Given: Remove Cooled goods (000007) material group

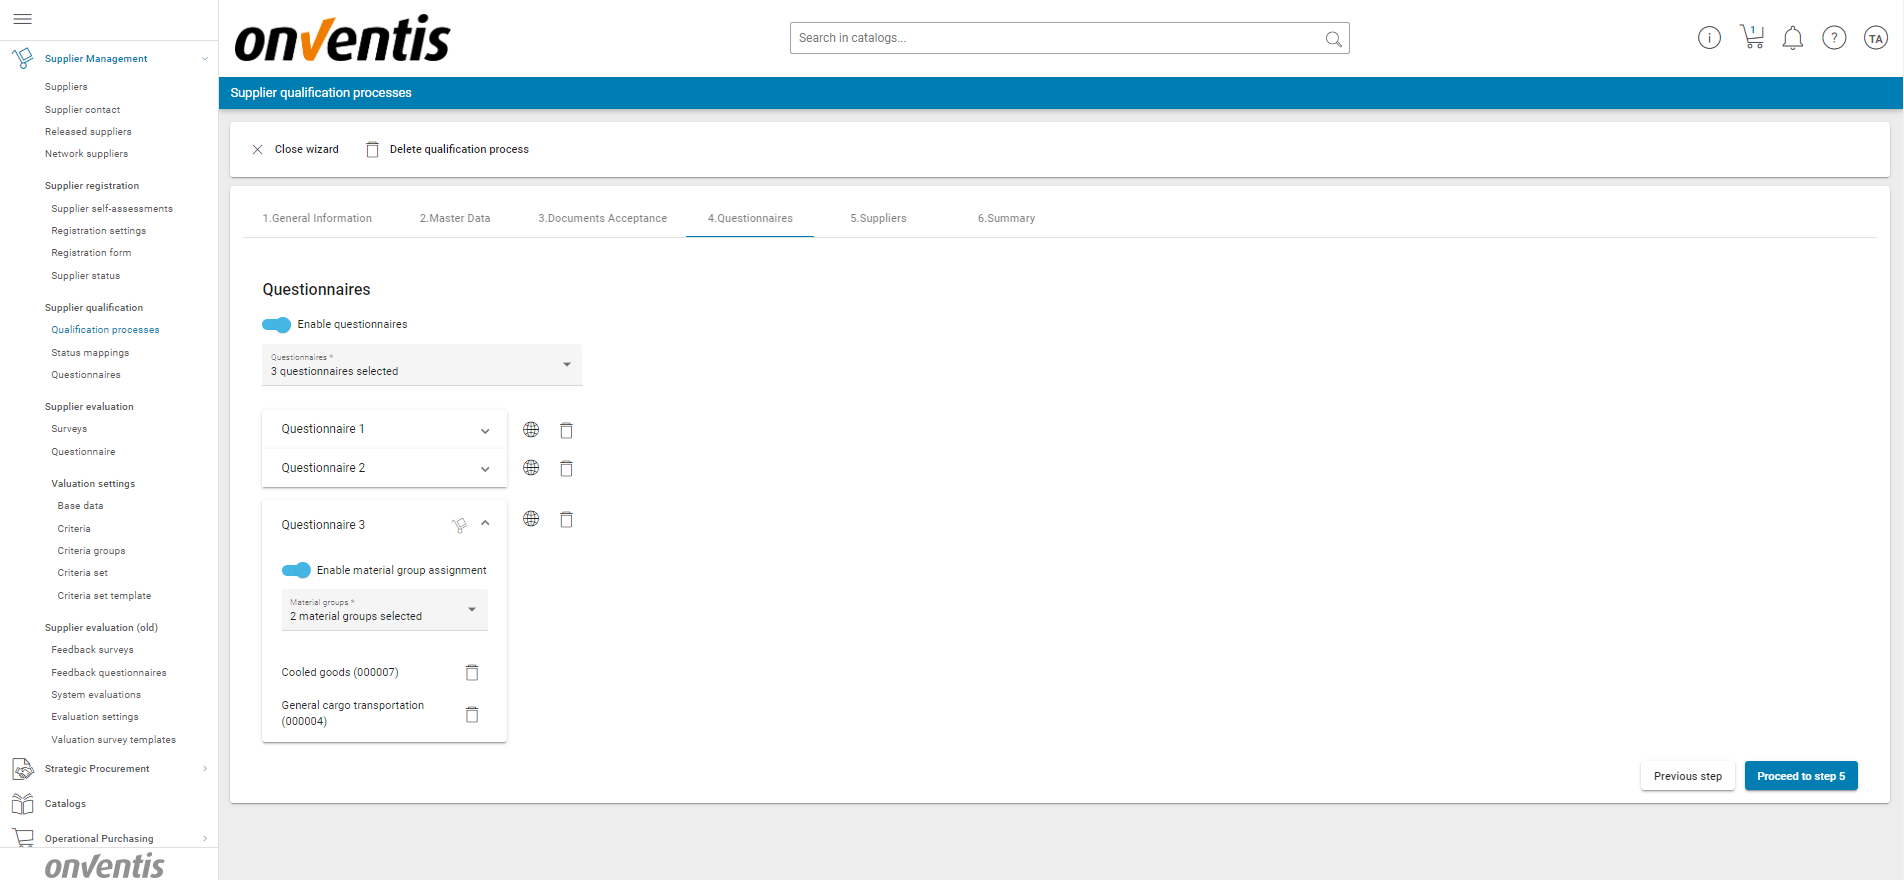Looking at the screenshot, I should pyautogui.click(x=472, y=673).
